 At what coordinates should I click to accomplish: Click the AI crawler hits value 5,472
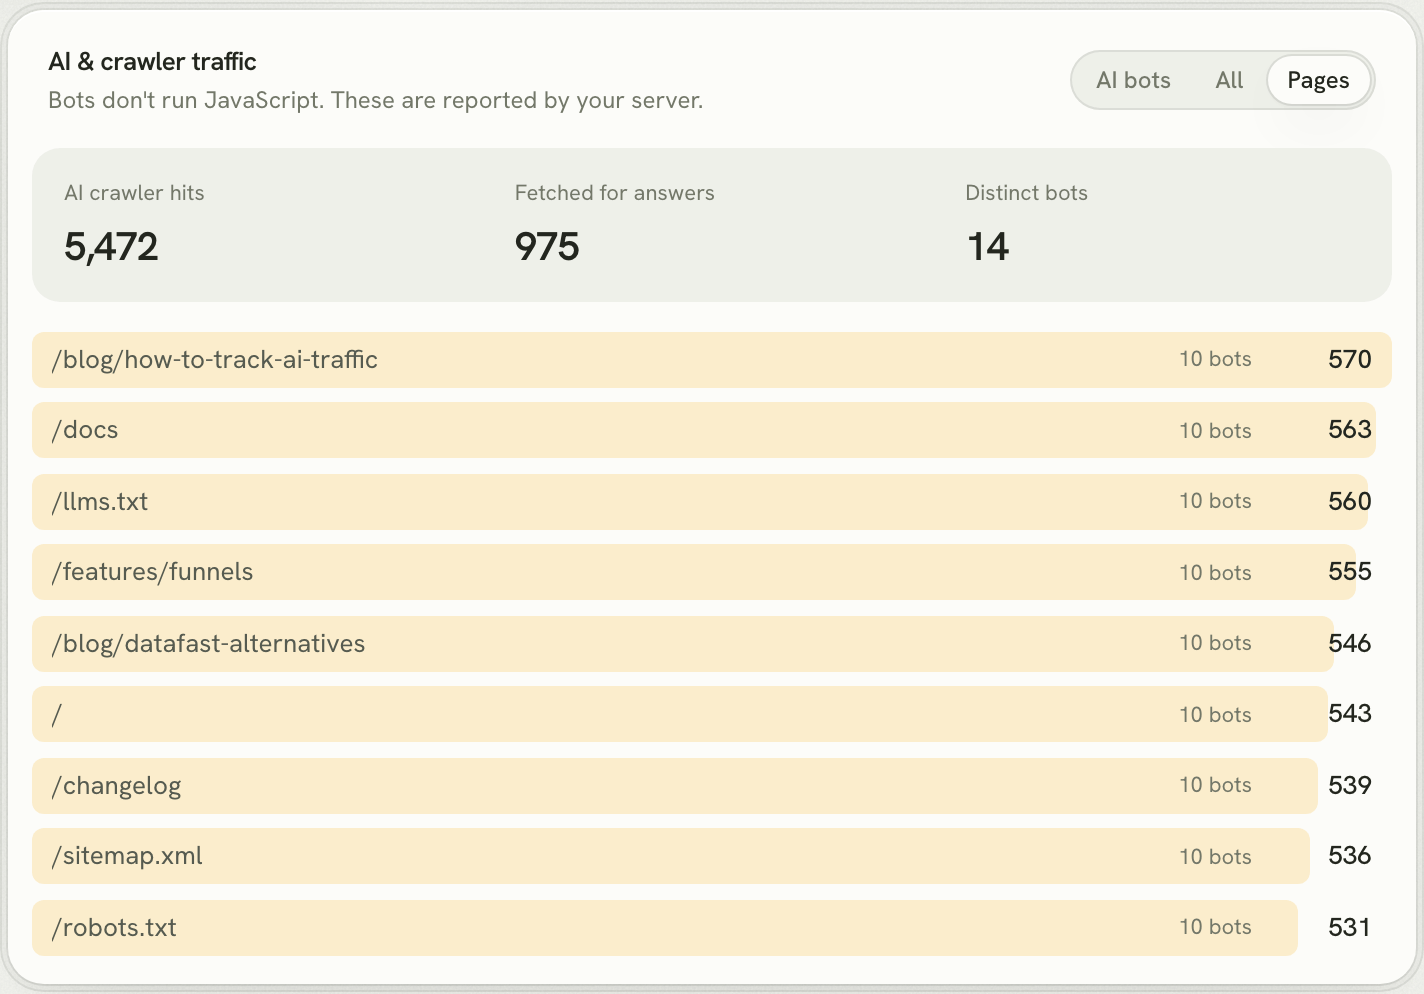click(x=111, y=247)
